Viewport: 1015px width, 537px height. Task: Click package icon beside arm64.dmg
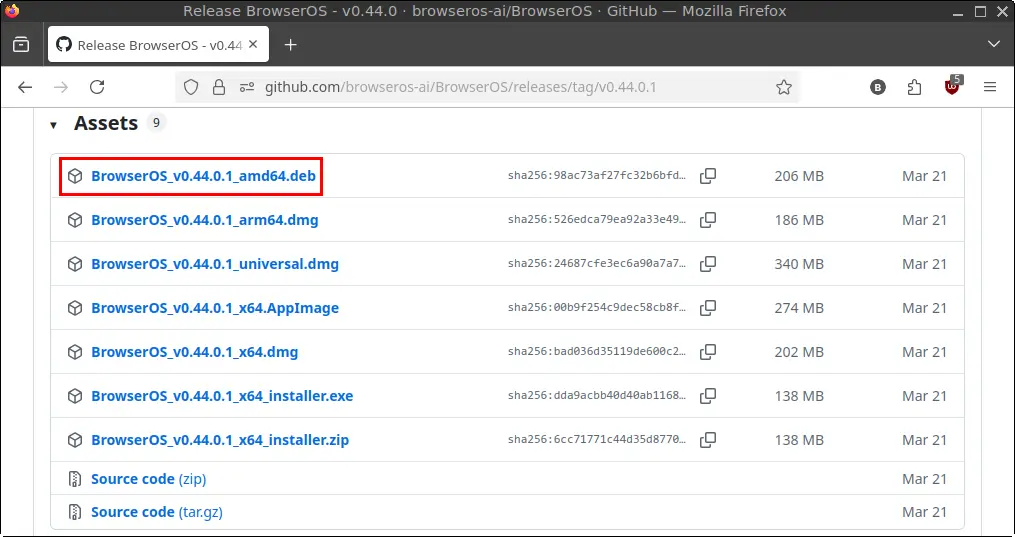click(75, 220)
